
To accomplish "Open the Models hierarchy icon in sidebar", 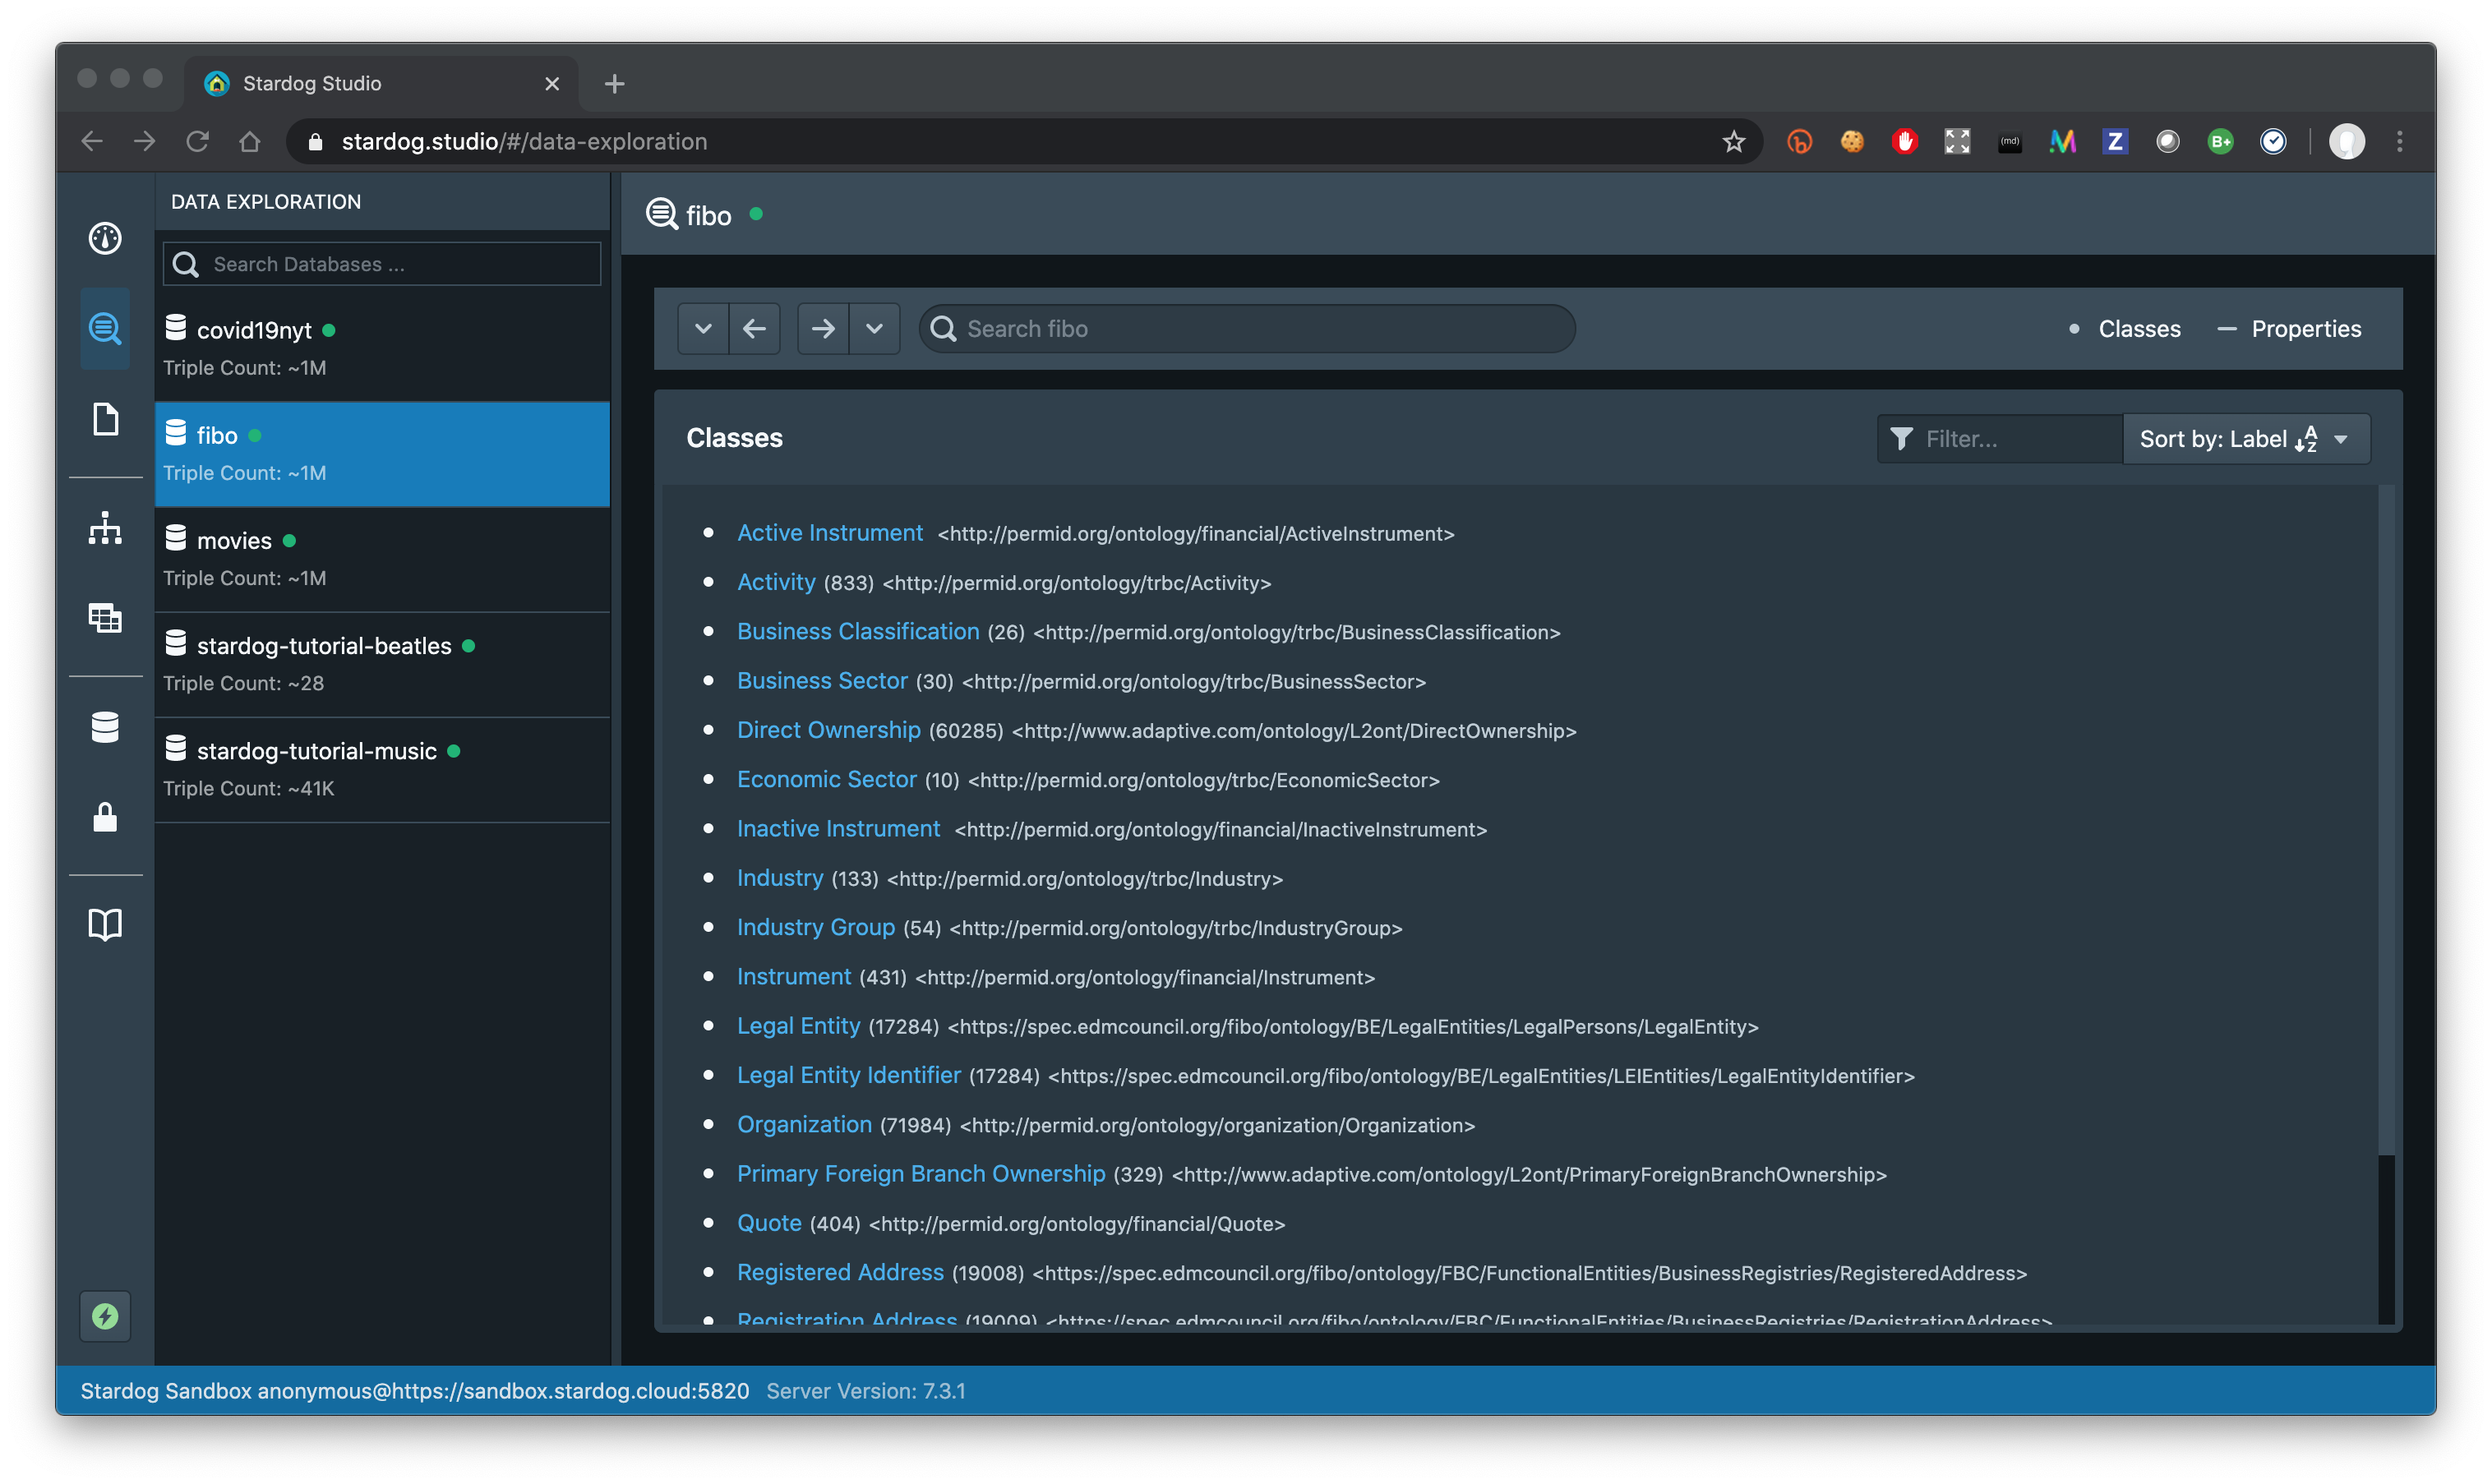I will tap(105, 528).
